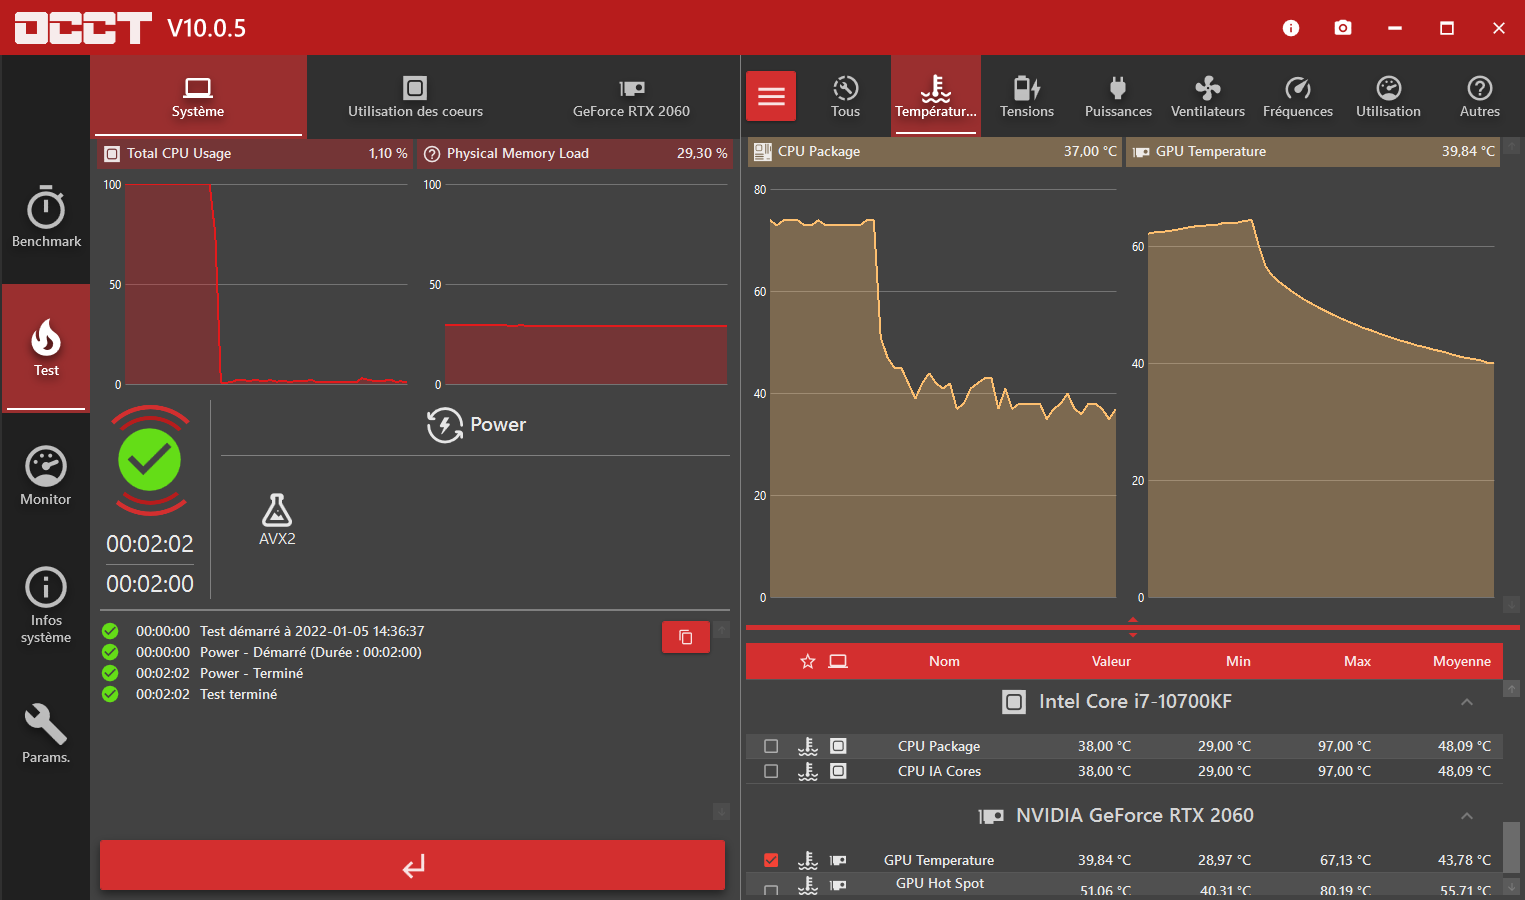Switch to Utilisation des coeurs tab
The width and height of the screenshot is (1525, 900).
click(x=415, y=96)
